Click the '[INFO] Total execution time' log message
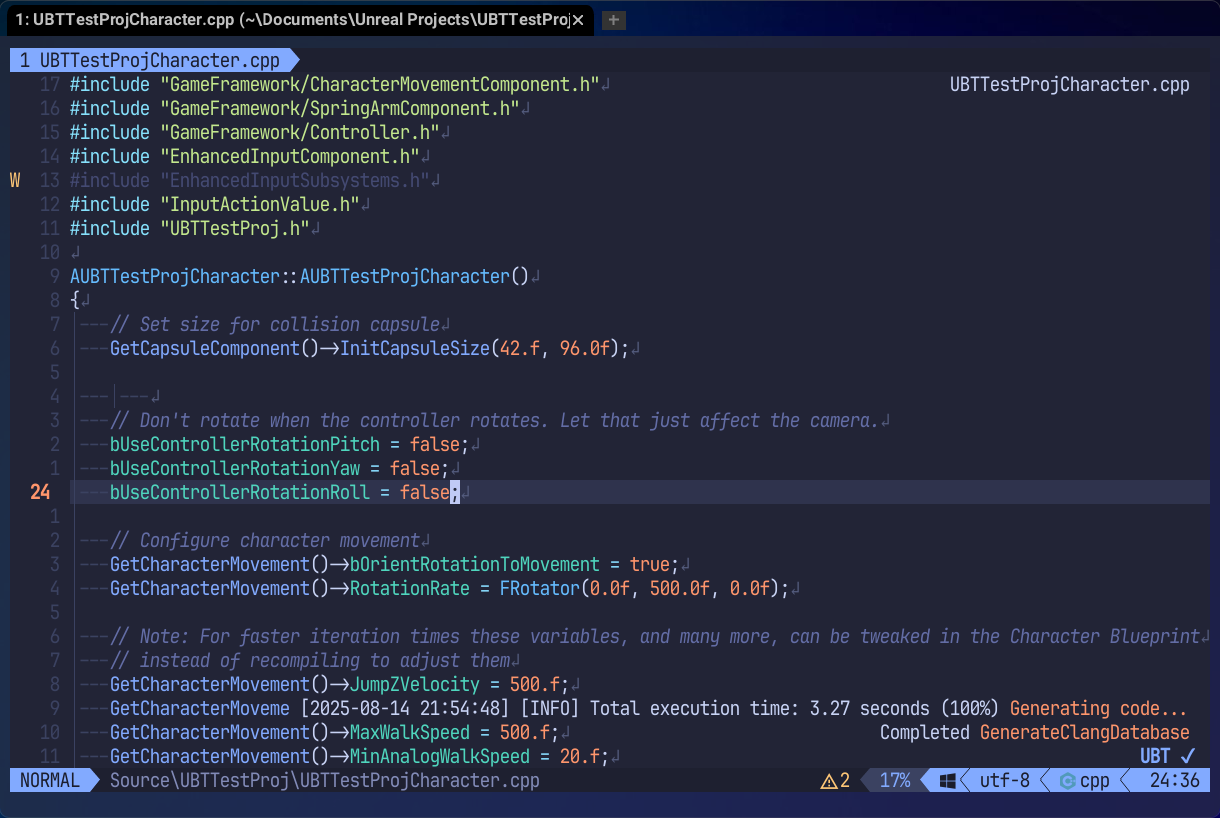 pyautogui.click(x=650, y=708)
